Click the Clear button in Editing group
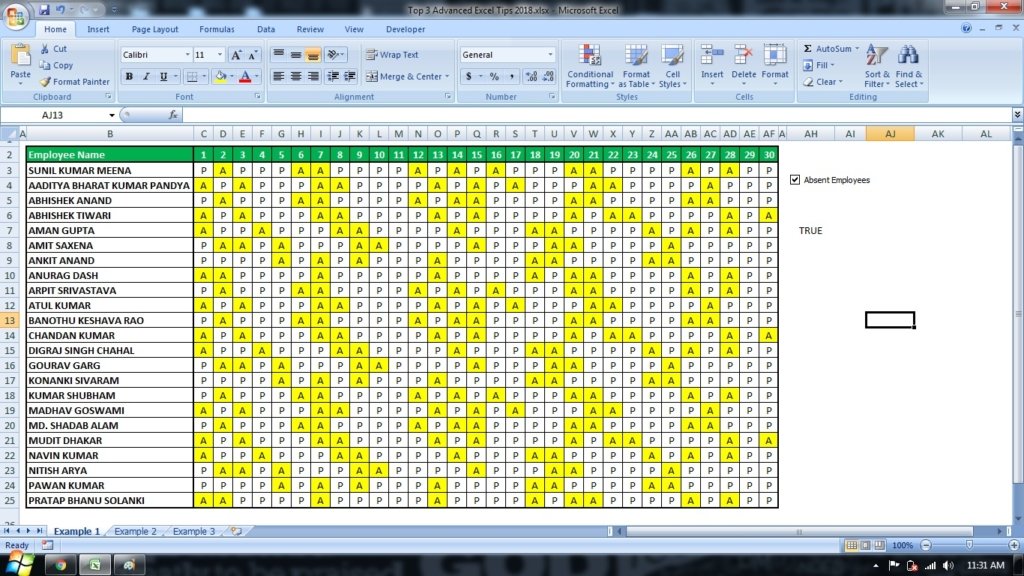The image size is (1024, 576). pos(825,82)
